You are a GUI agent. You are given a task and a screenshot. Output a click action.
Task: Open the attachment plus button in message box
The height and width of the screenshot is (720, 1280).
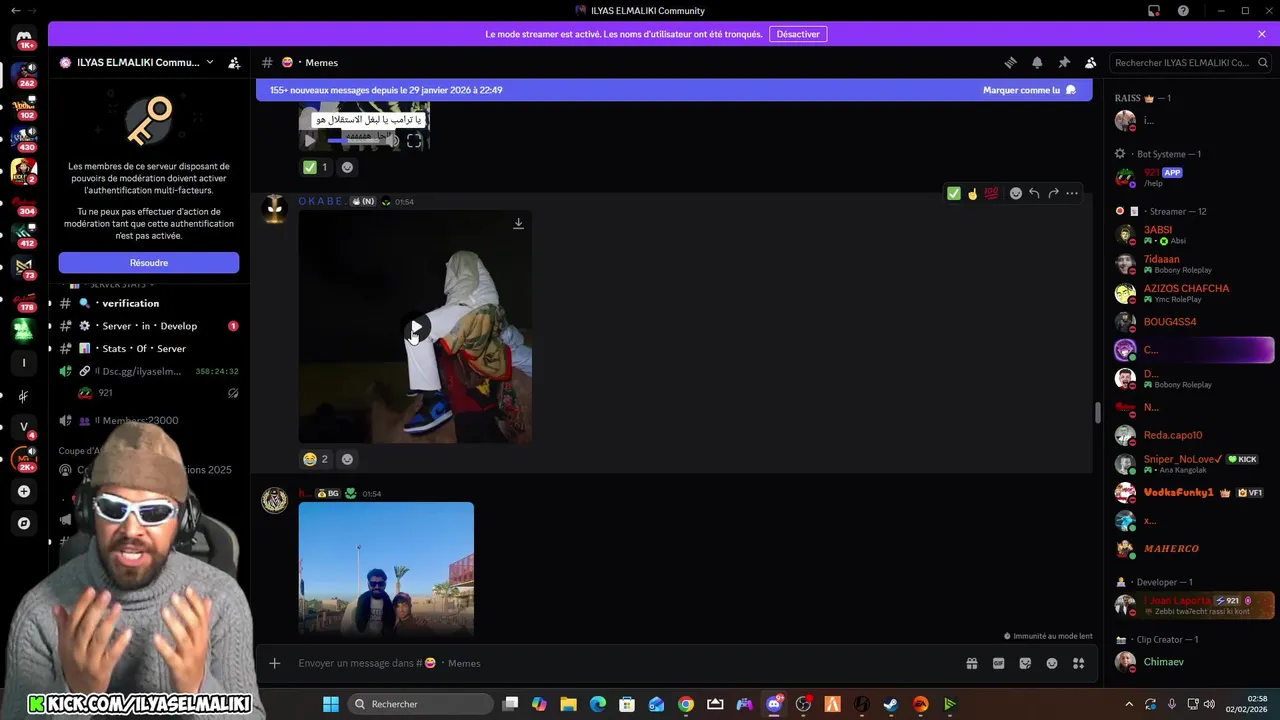coord(275,663)
